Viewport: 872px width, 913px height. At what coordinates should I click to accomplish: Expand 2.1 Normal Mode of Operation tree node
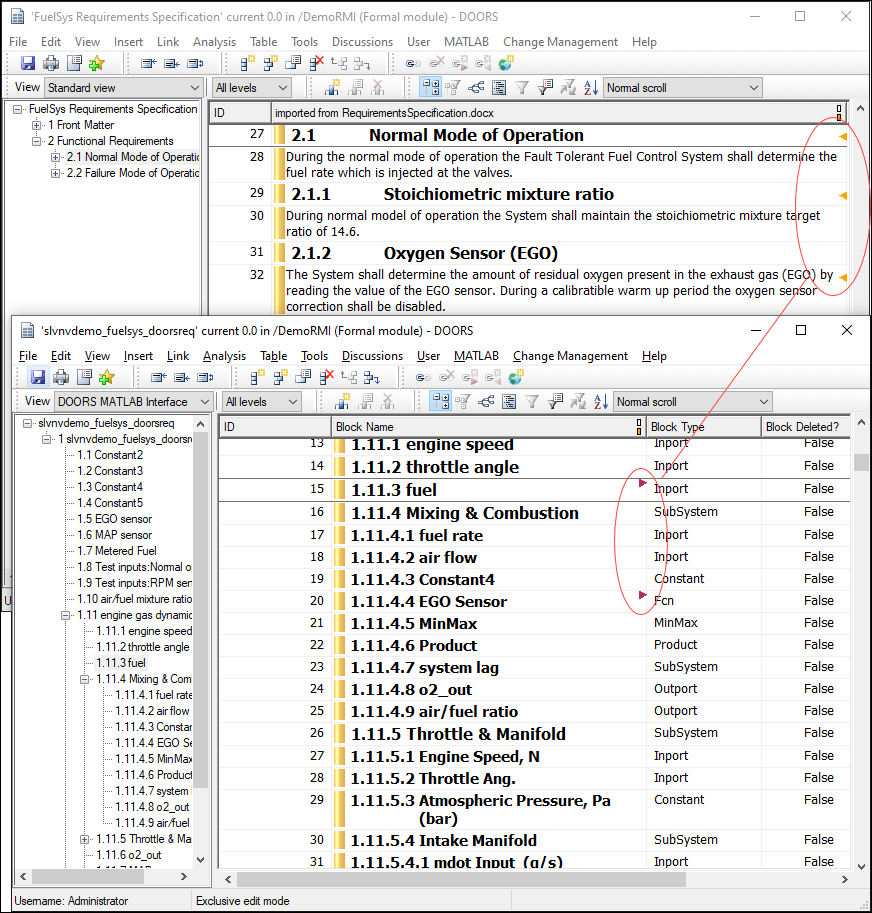pyautogui.click(x=55, y=157)
